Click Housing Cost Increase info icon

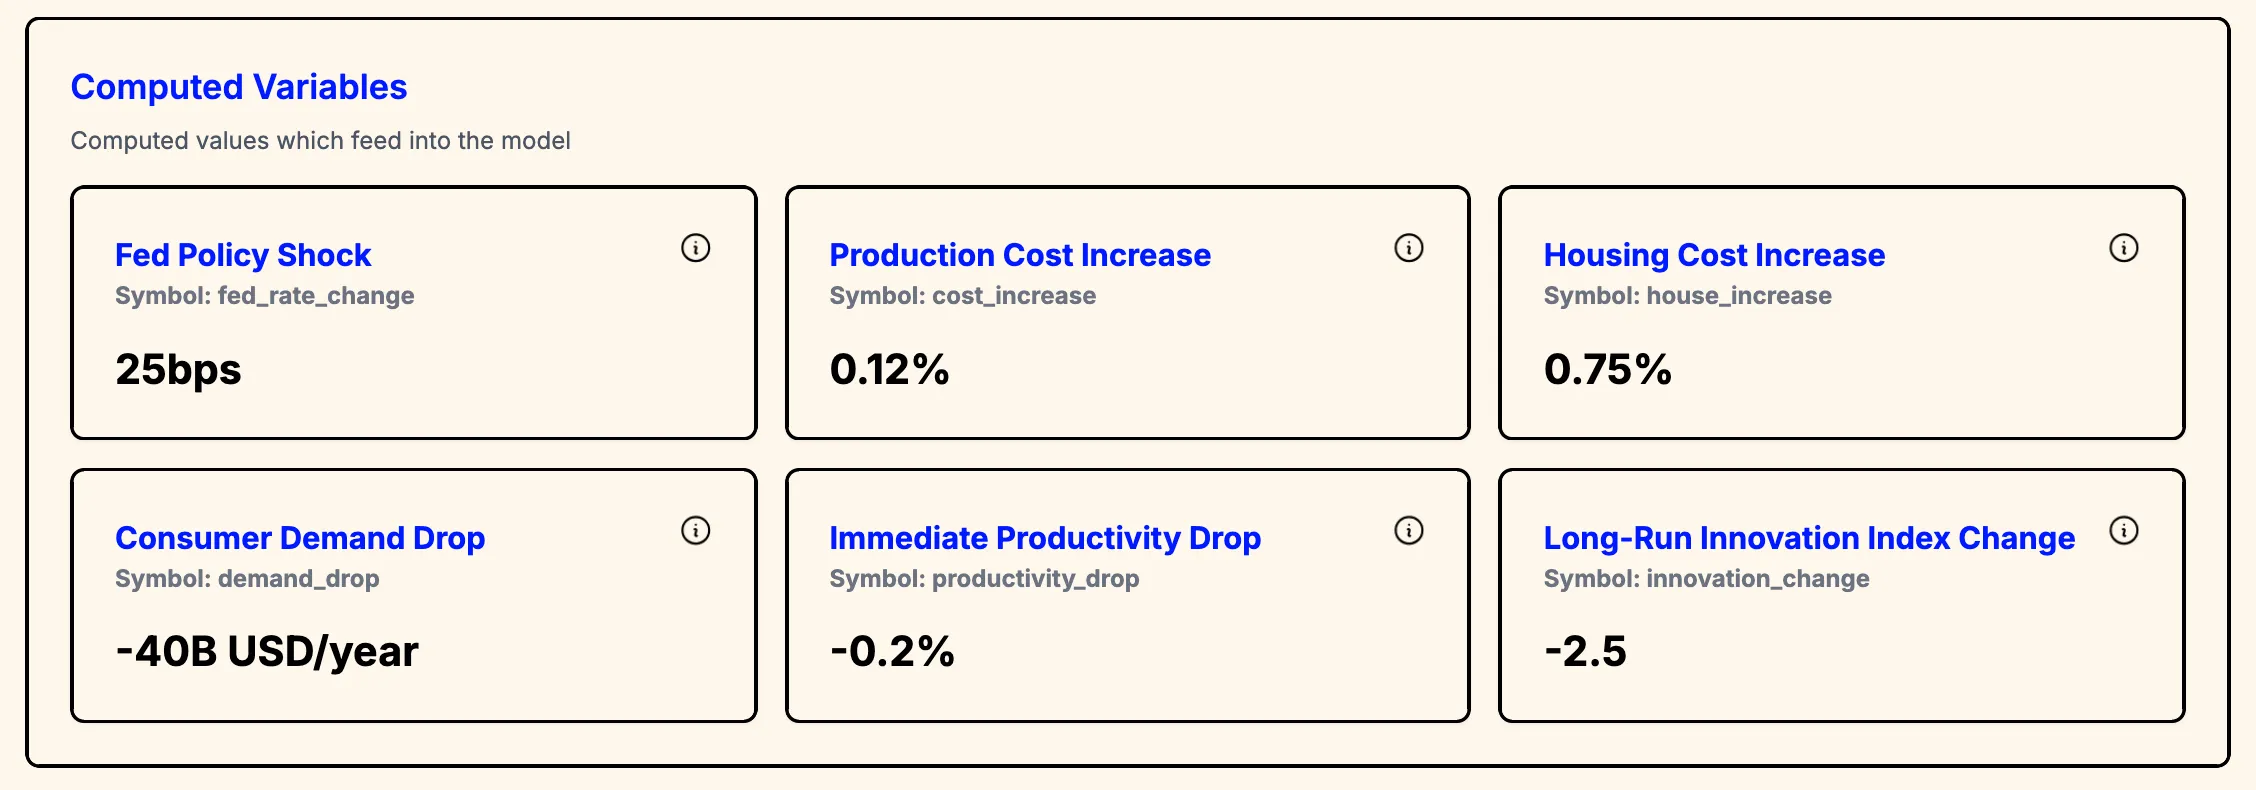pos(2123,248)
